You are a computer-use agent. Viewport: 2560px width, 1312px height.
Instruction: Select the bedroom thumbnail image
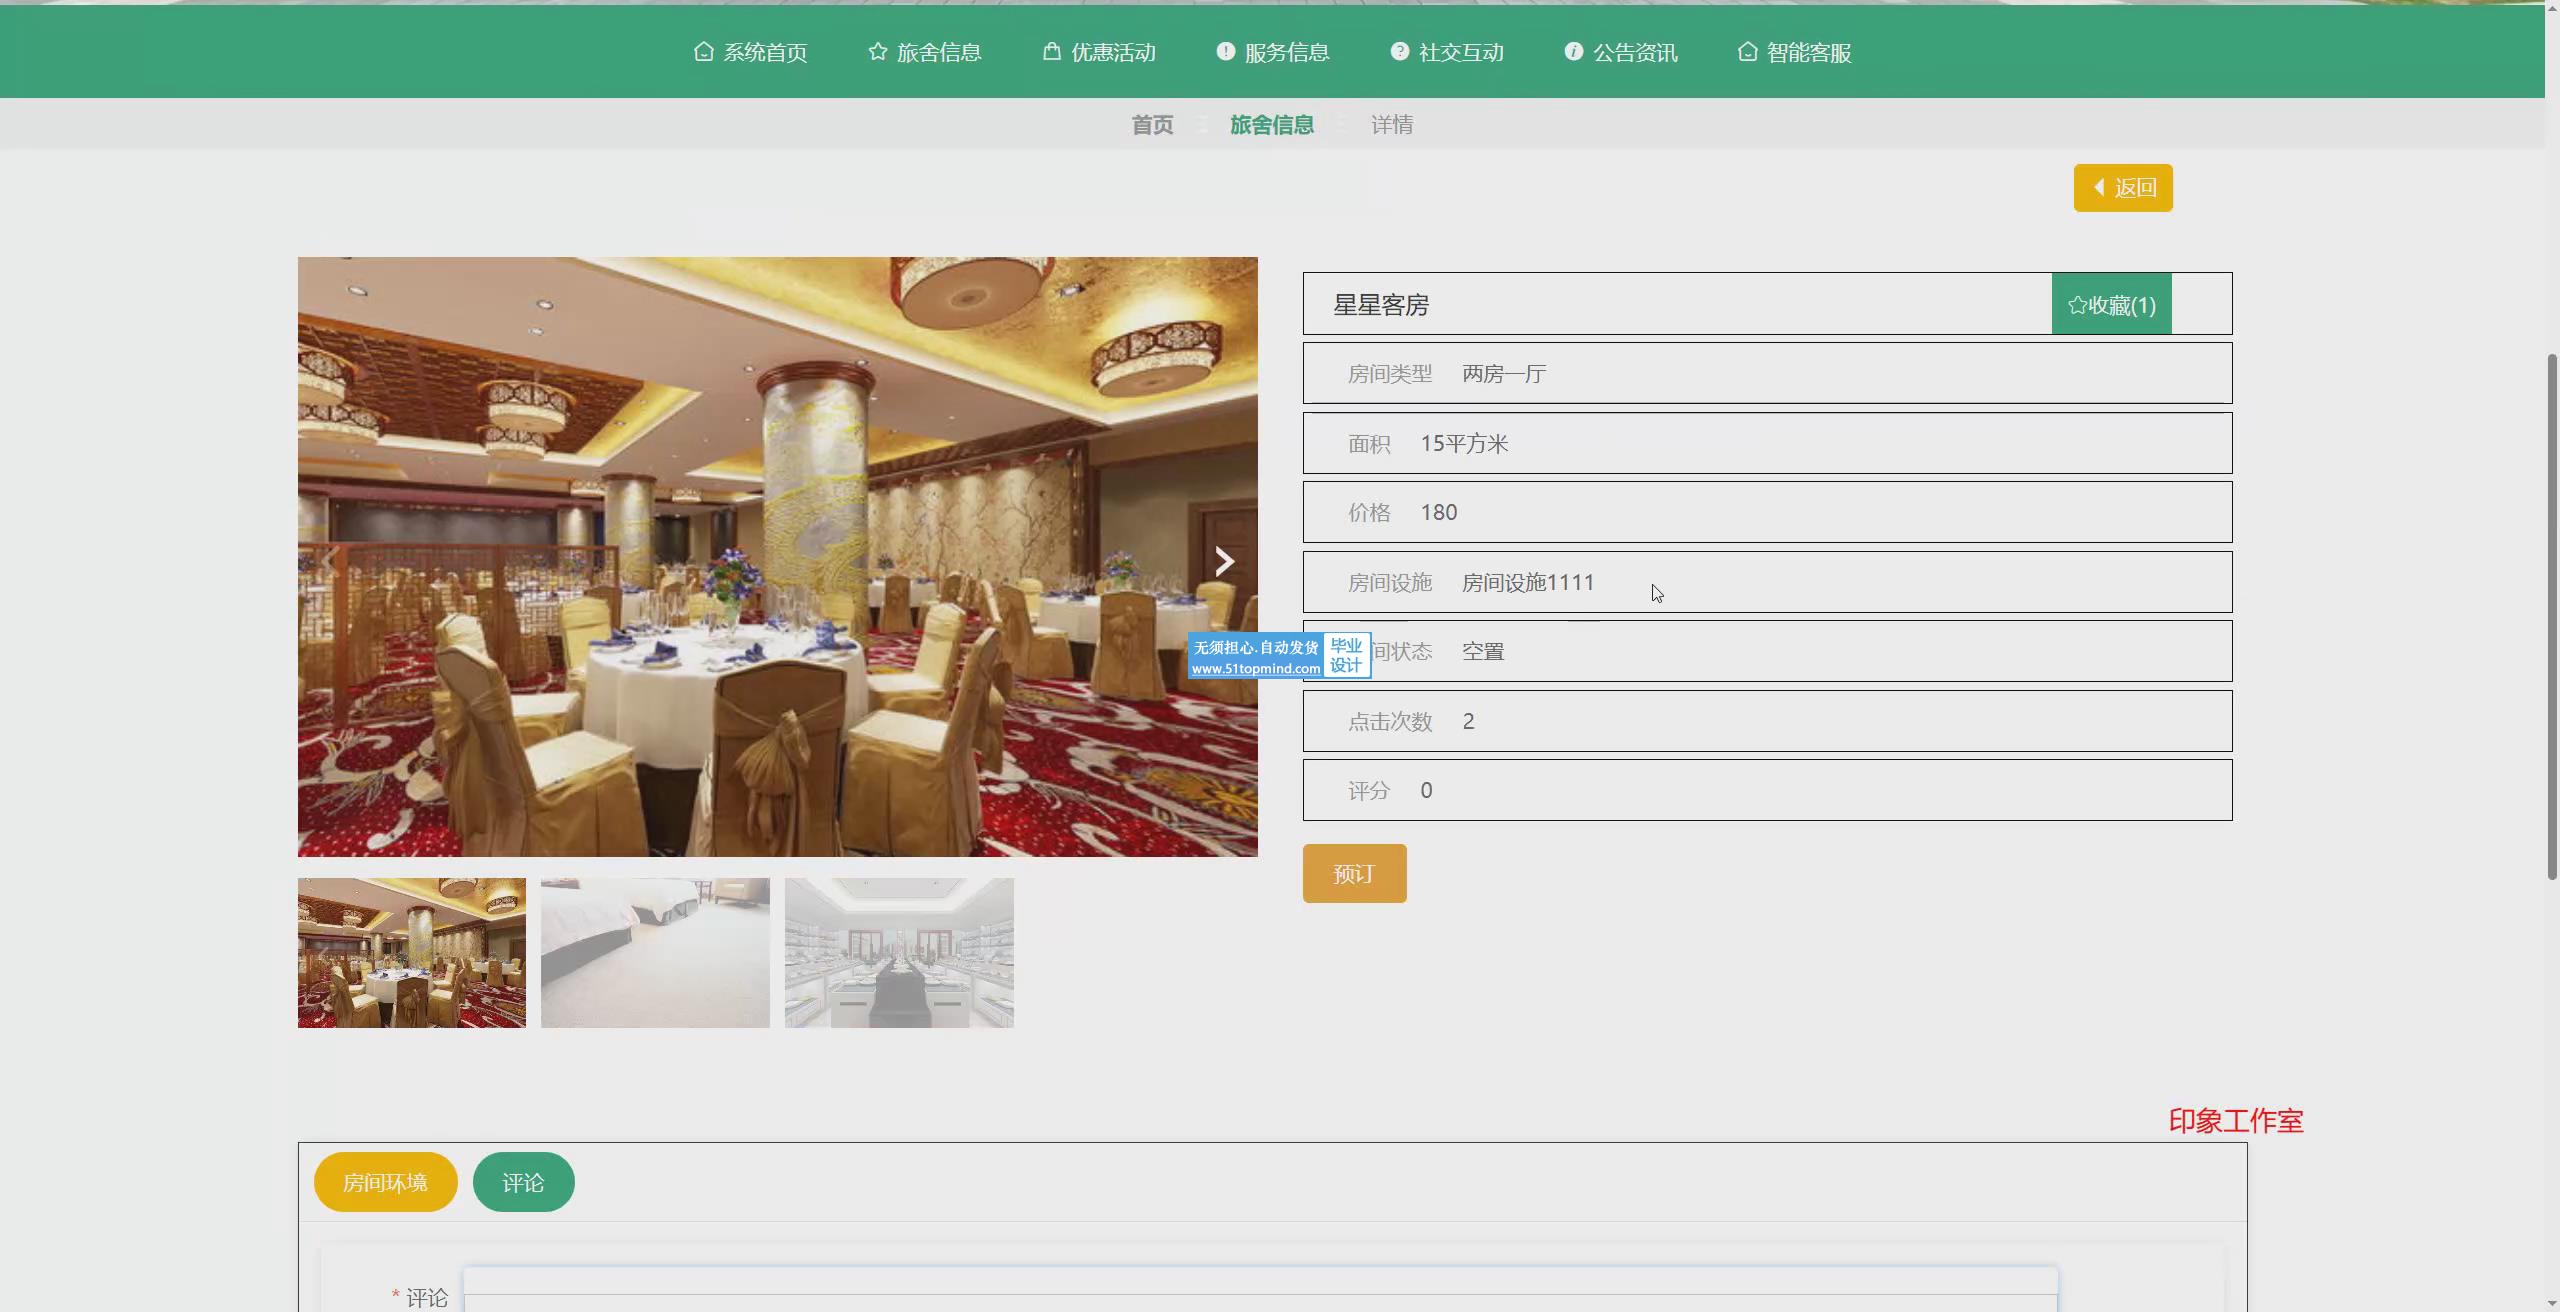655,952
